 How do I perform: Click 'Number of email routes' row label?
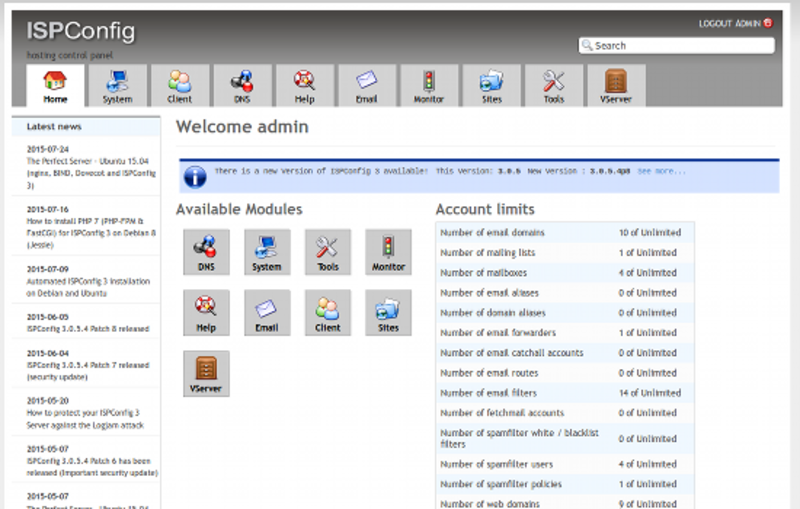click(x=489, y=373)
